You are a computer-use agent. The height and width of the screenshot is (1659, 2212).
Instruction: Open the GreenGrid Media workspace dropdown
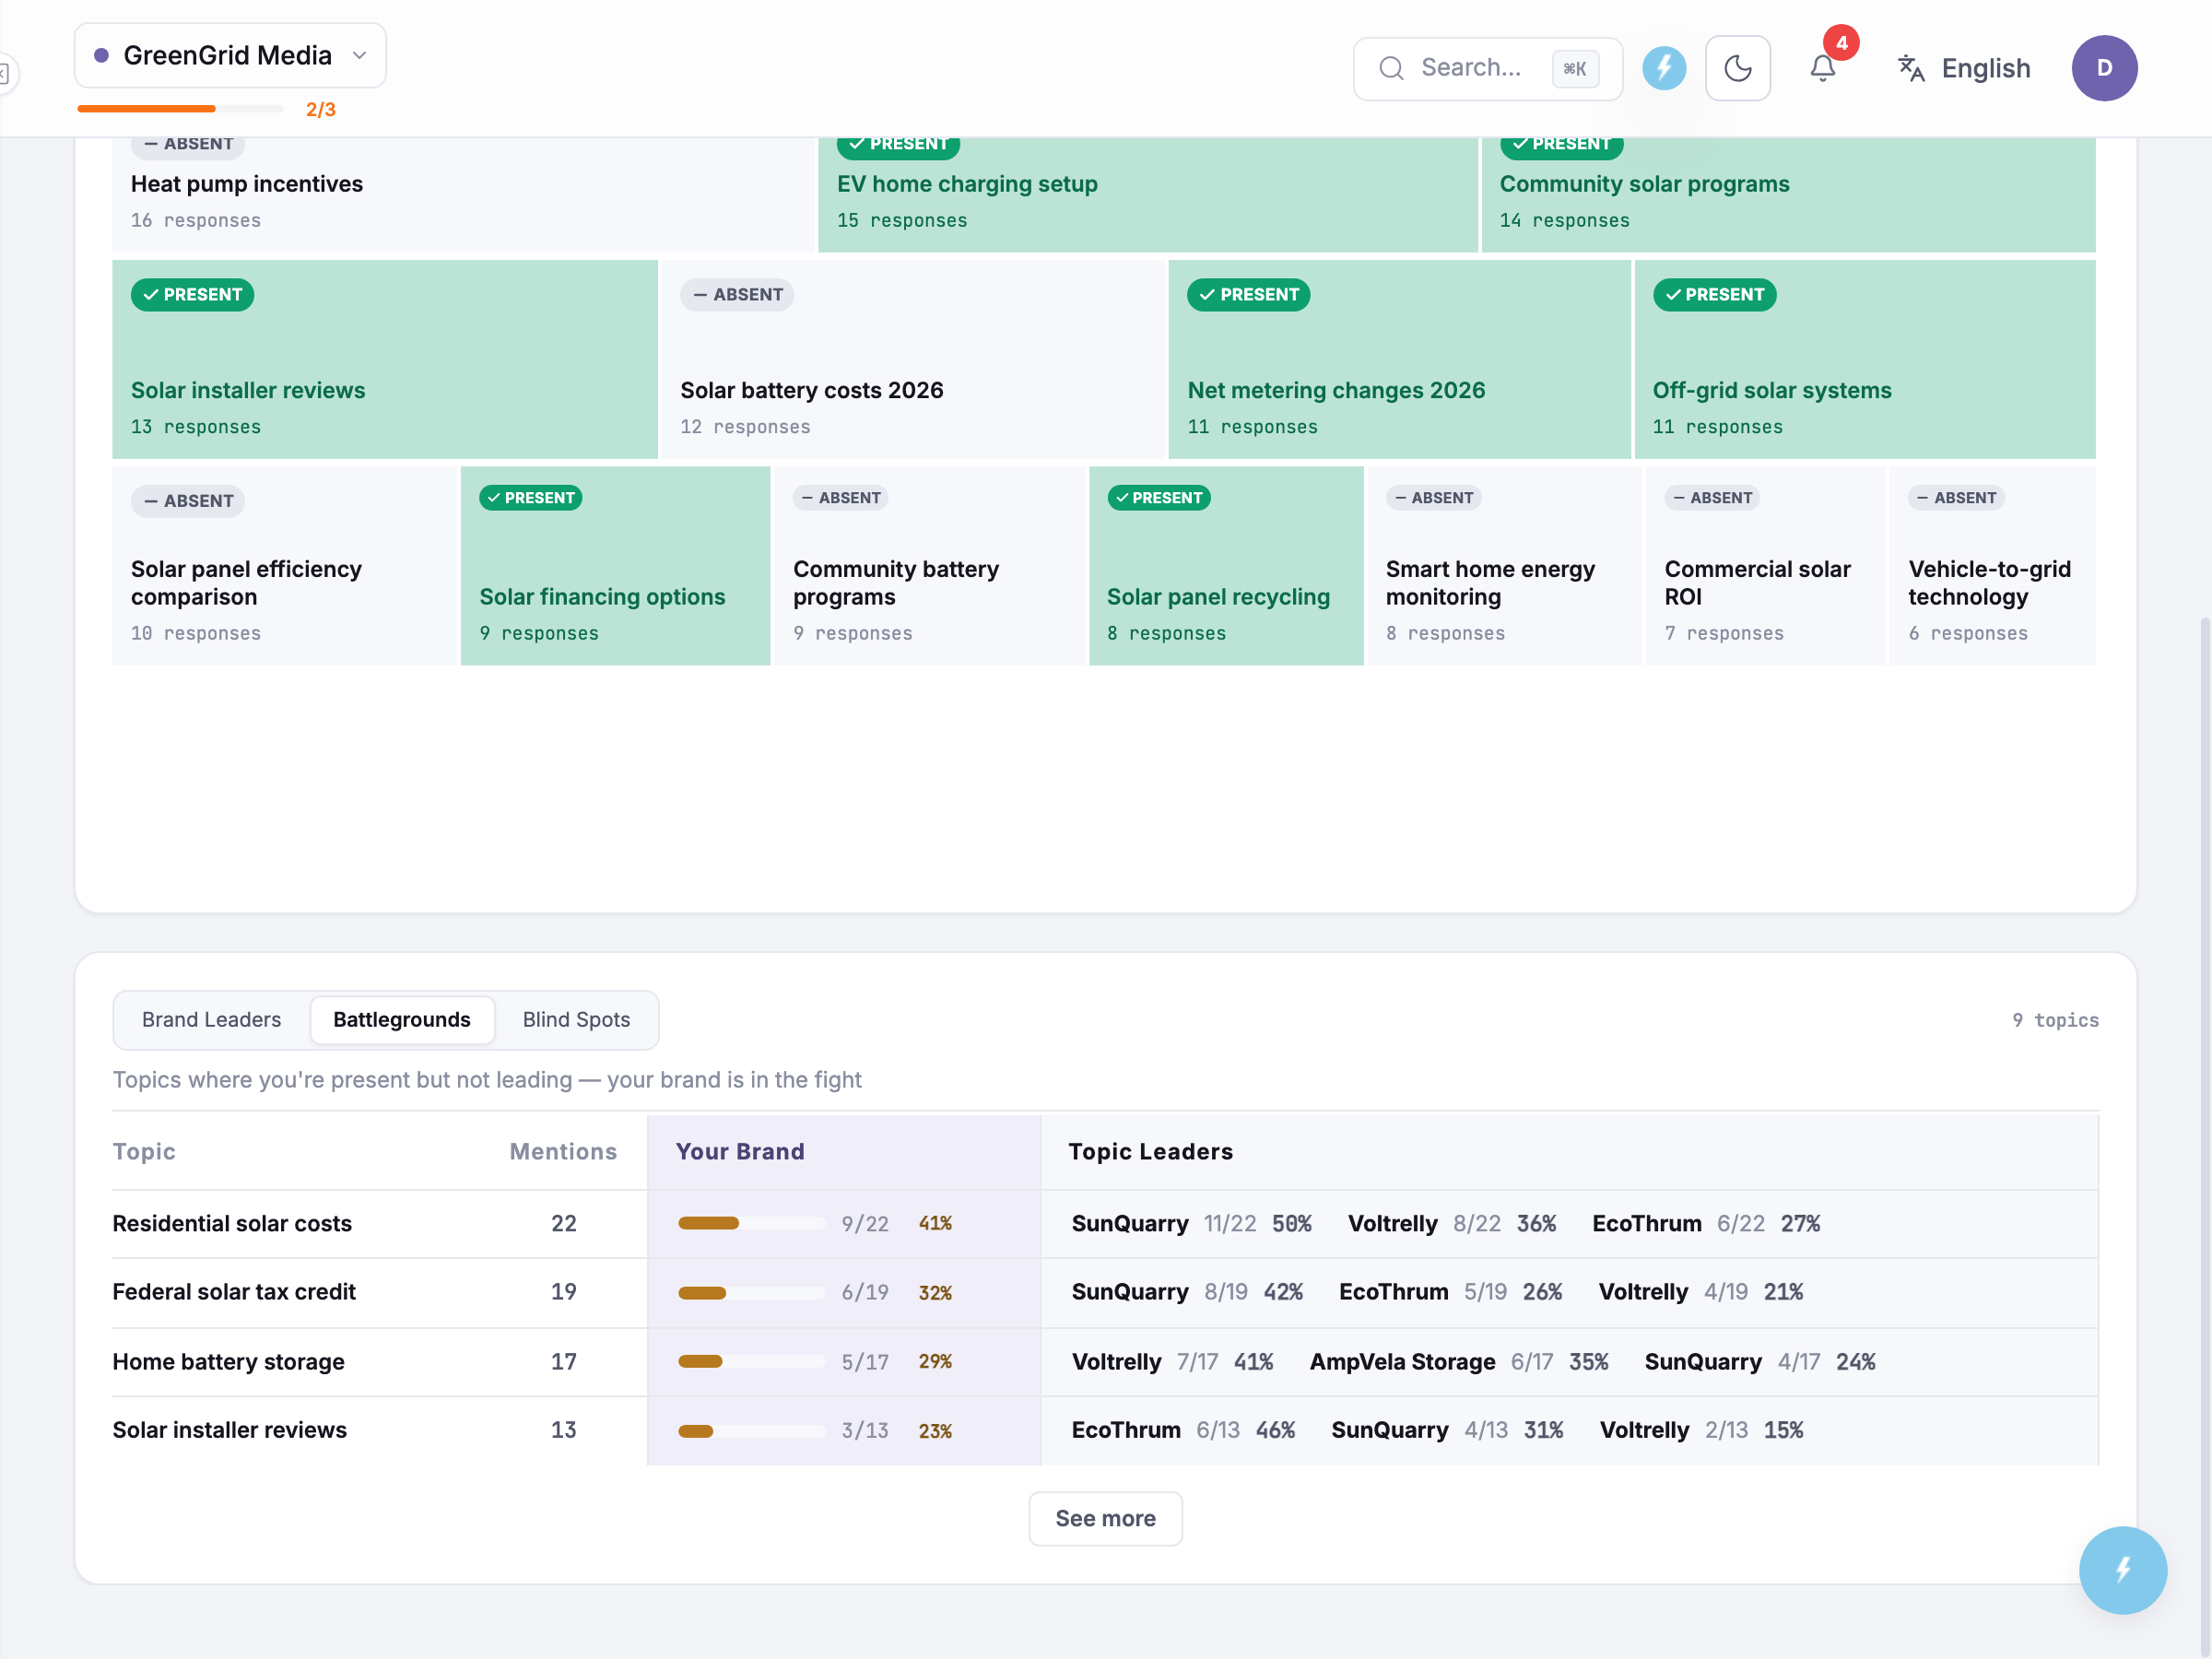pyautogui.click(x=230, y=56)
